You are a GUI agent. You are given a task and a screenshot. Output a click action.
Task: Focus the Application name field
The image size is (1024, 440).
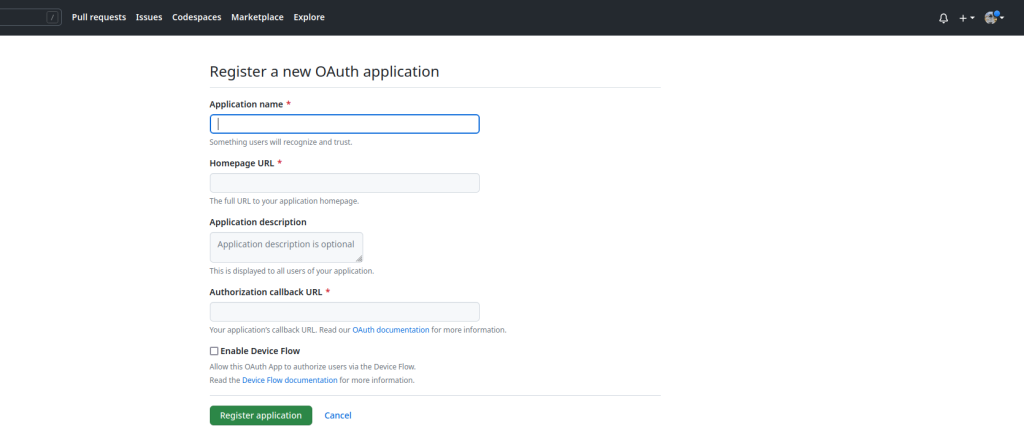[344, 124]
